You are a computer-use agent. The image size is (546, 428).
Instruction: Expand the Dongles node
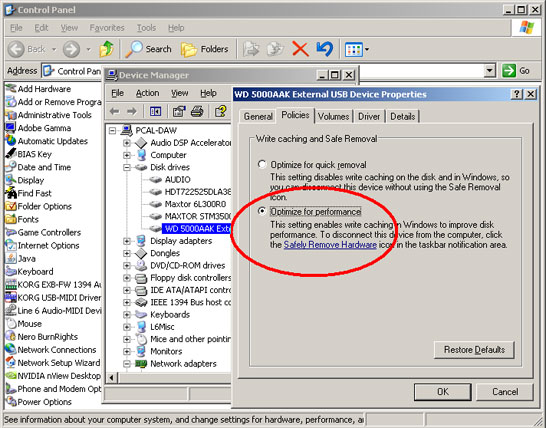pos(127,253)
